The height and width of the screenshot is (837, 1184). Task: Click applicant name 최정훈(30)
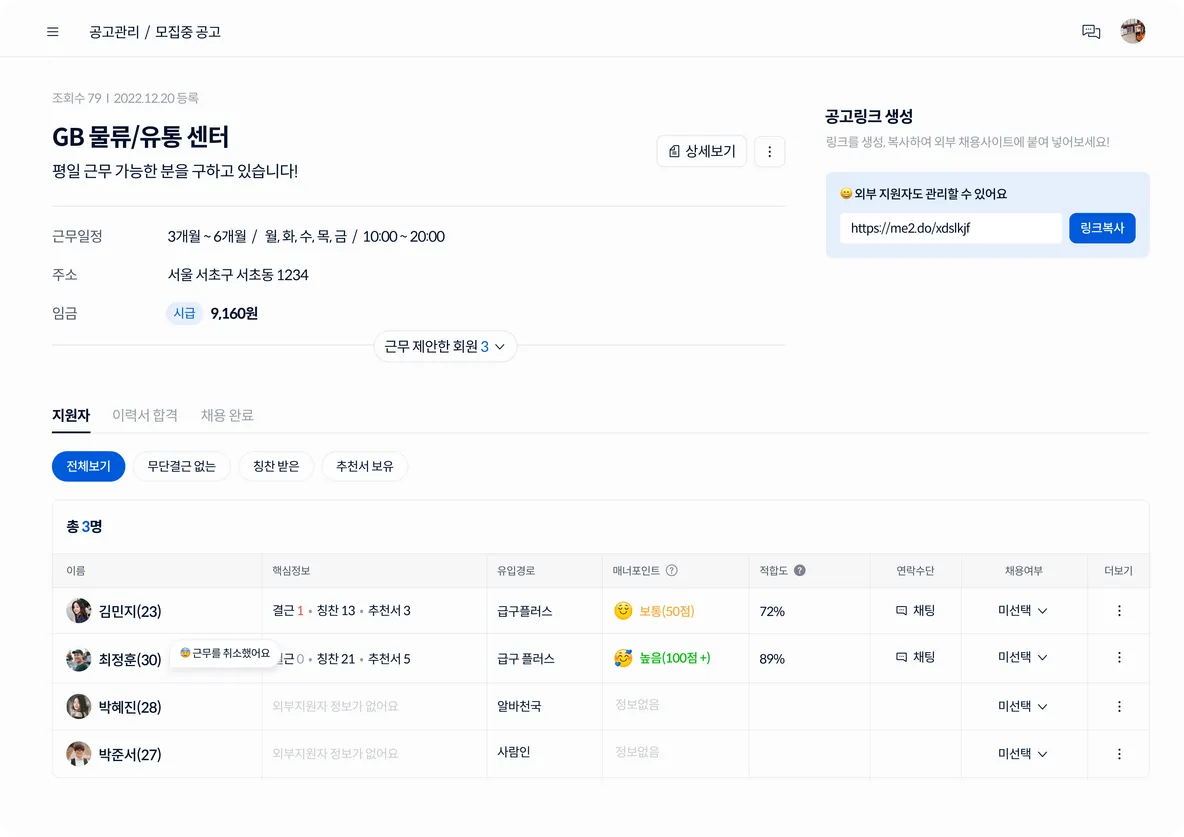click(x=130, y=659)
